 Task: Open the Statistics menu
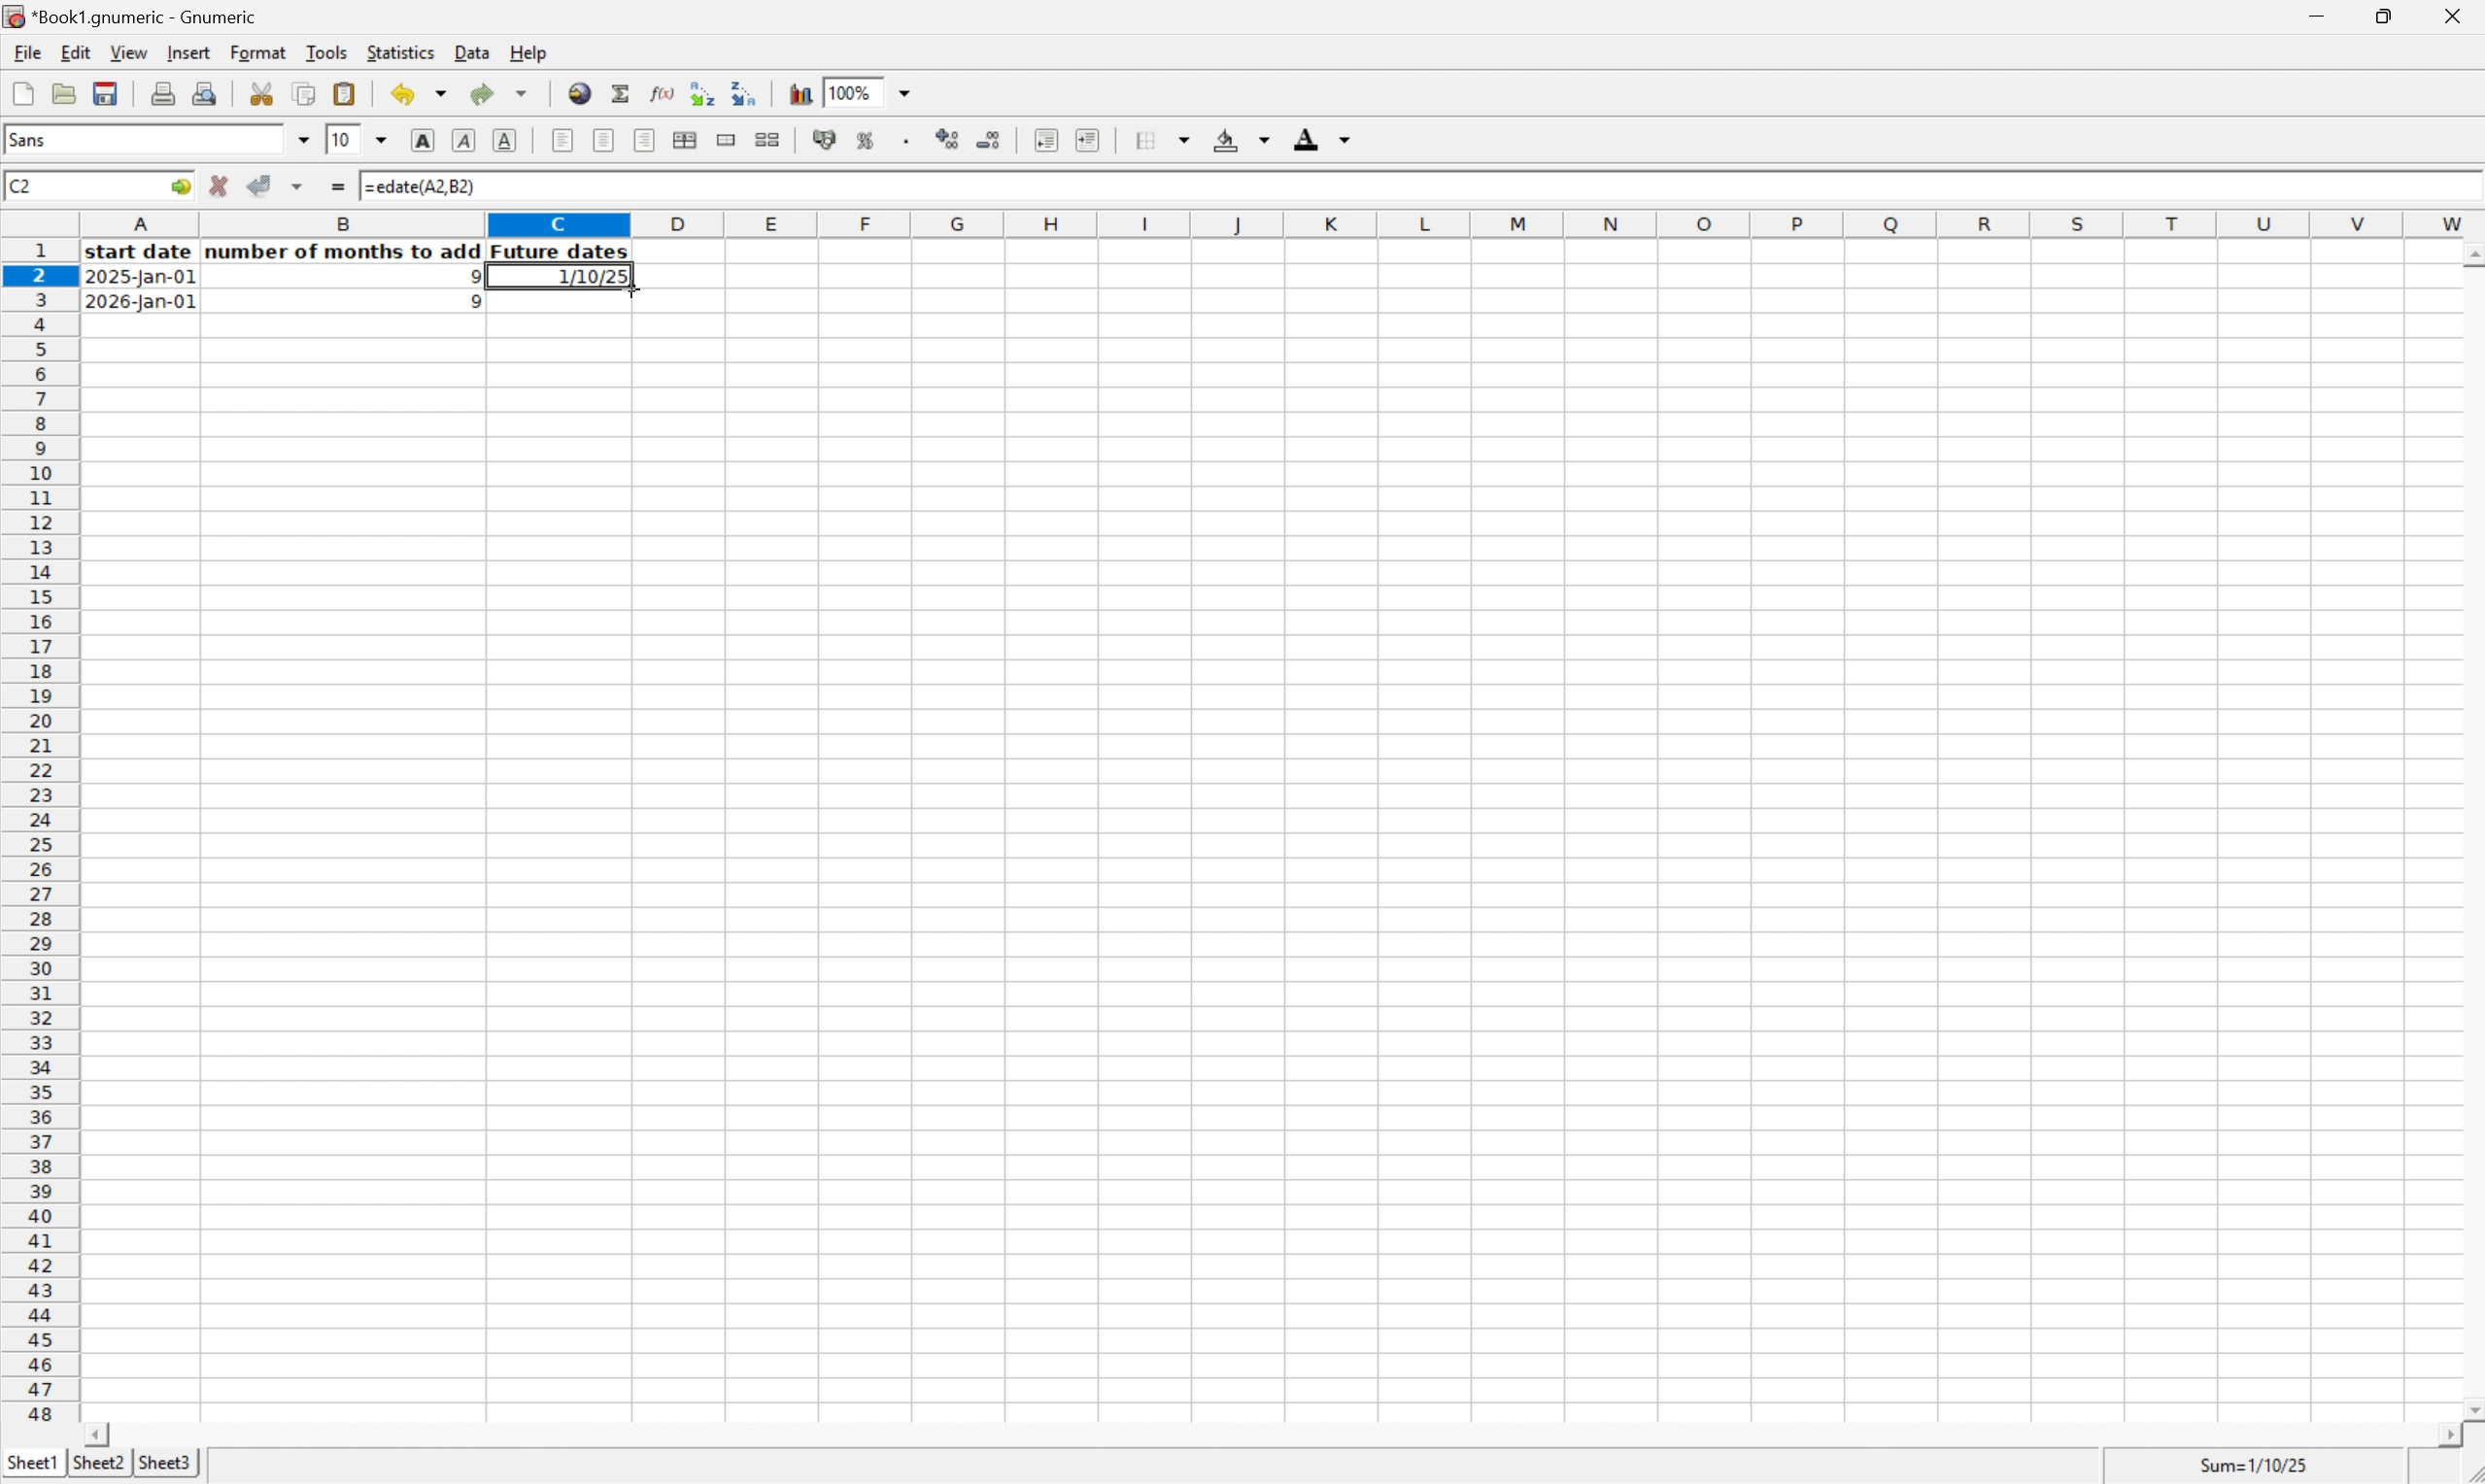[x=401, y=52]
